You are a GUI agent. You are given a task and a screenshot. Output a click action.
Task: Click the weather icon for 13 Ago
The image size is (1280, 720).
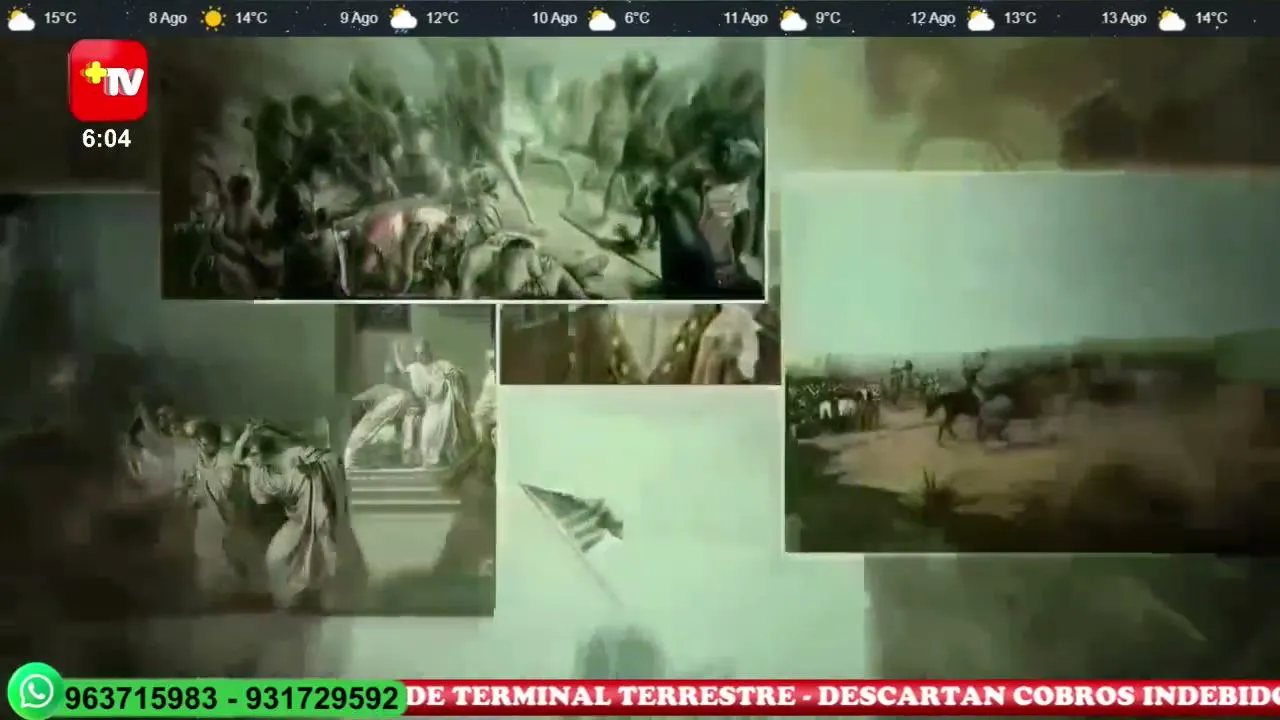click(1171, 18)
